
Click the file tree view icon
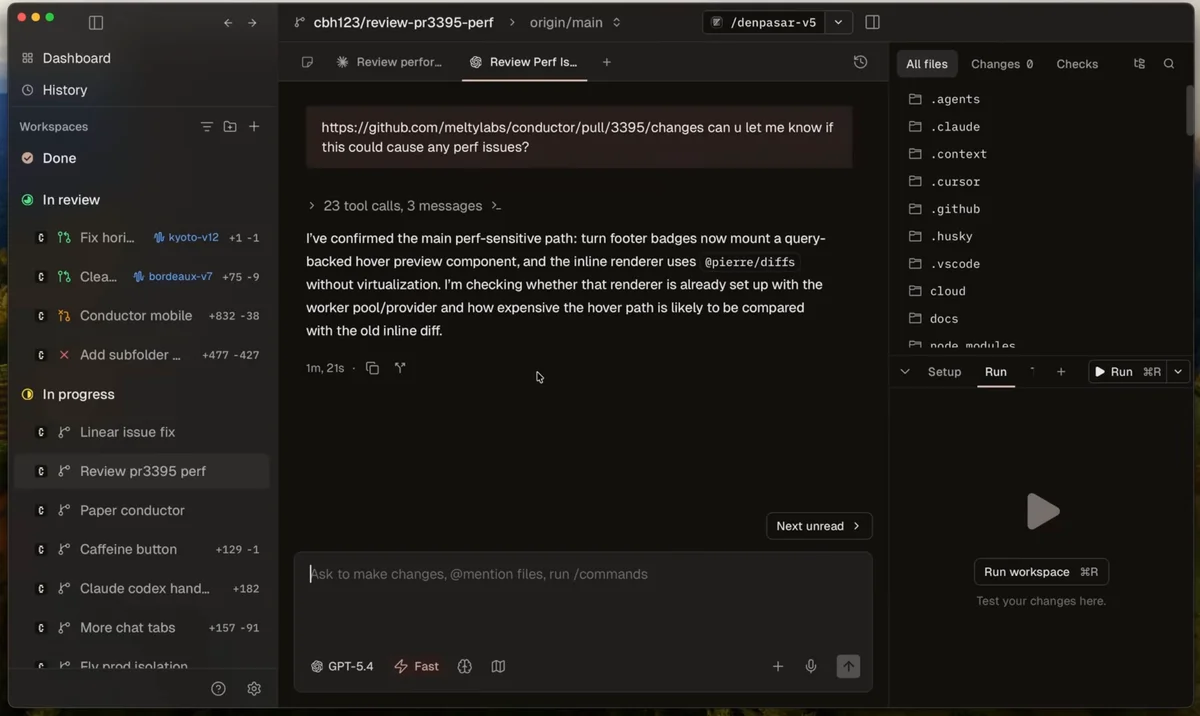click(1139, 64)
